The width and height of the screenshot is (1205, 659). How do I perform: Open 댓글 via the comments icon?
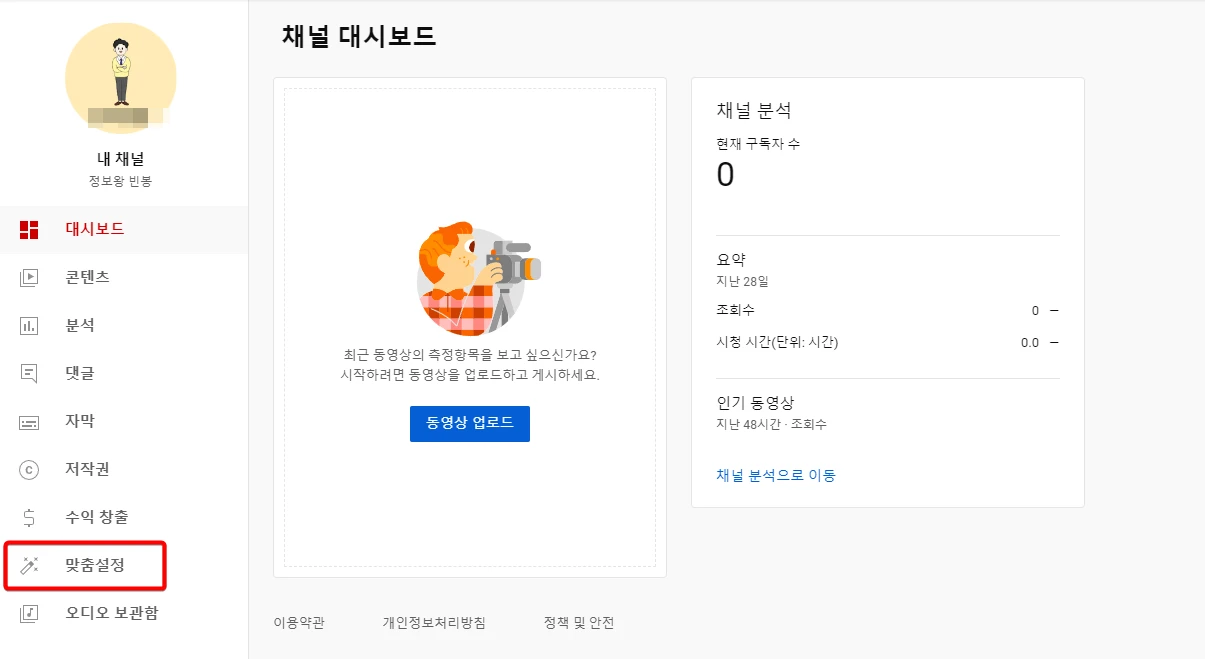tap(30, 372)
